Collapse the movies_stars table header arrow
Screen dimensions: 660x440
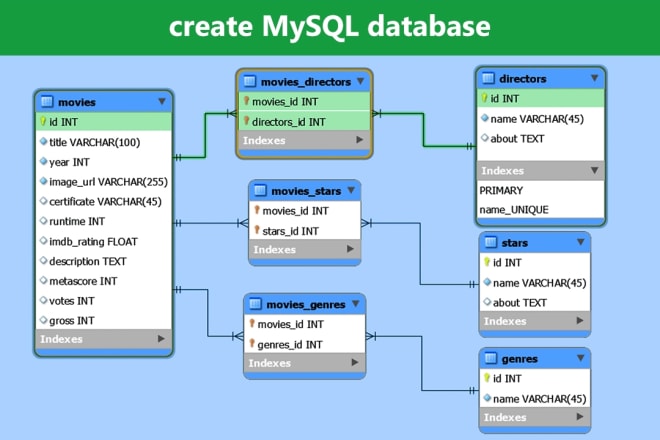[351, 190]
